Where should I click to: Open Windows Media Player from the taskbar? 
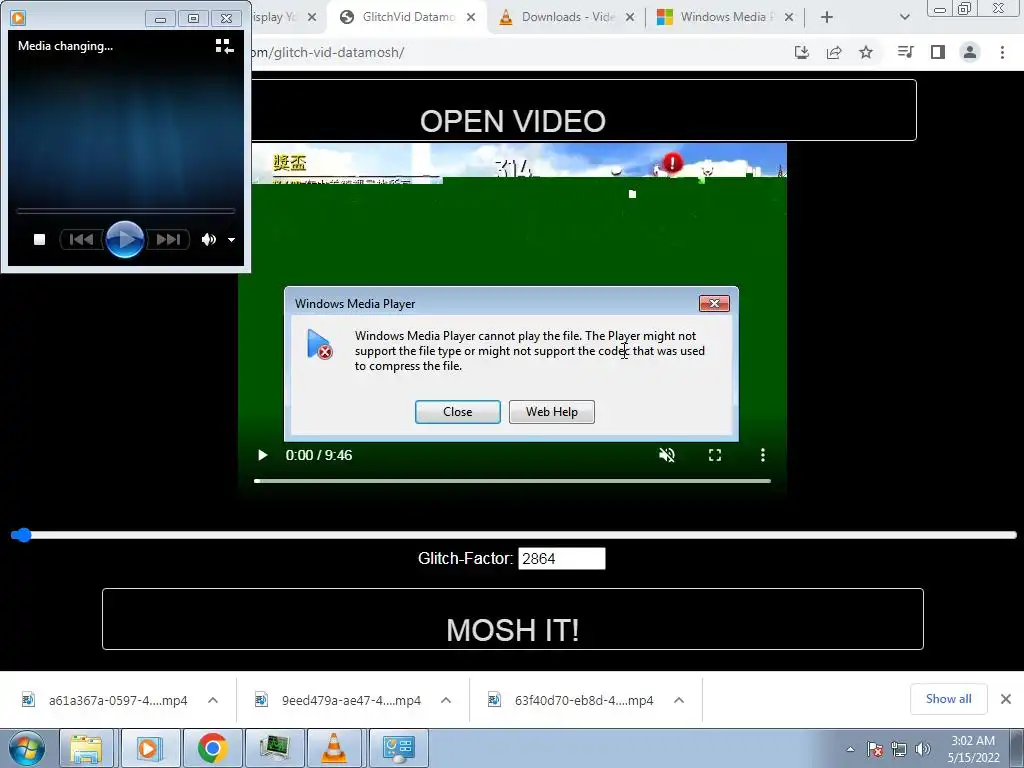tap(149, 748)
